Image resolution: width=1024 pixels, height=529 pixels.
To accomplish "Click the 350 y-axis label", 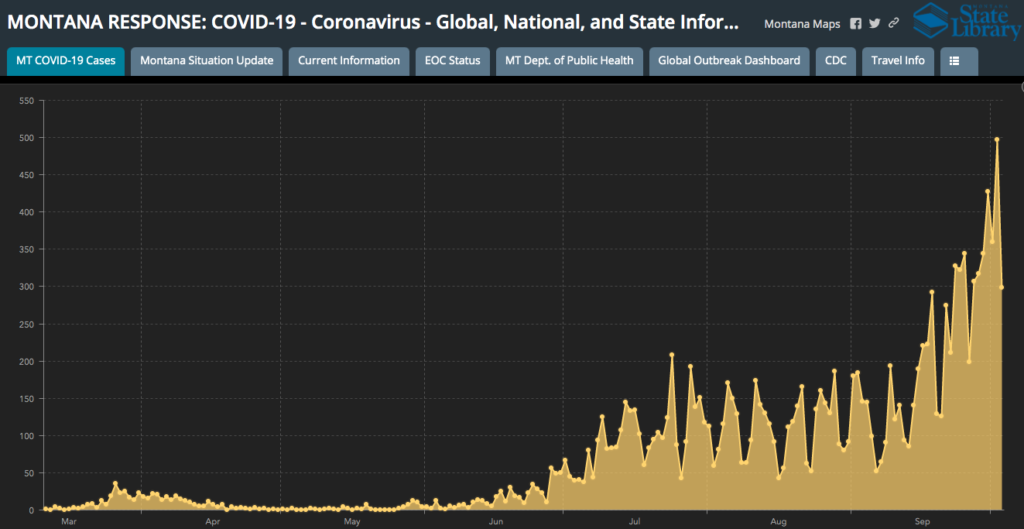I will (x=27, y=249).
